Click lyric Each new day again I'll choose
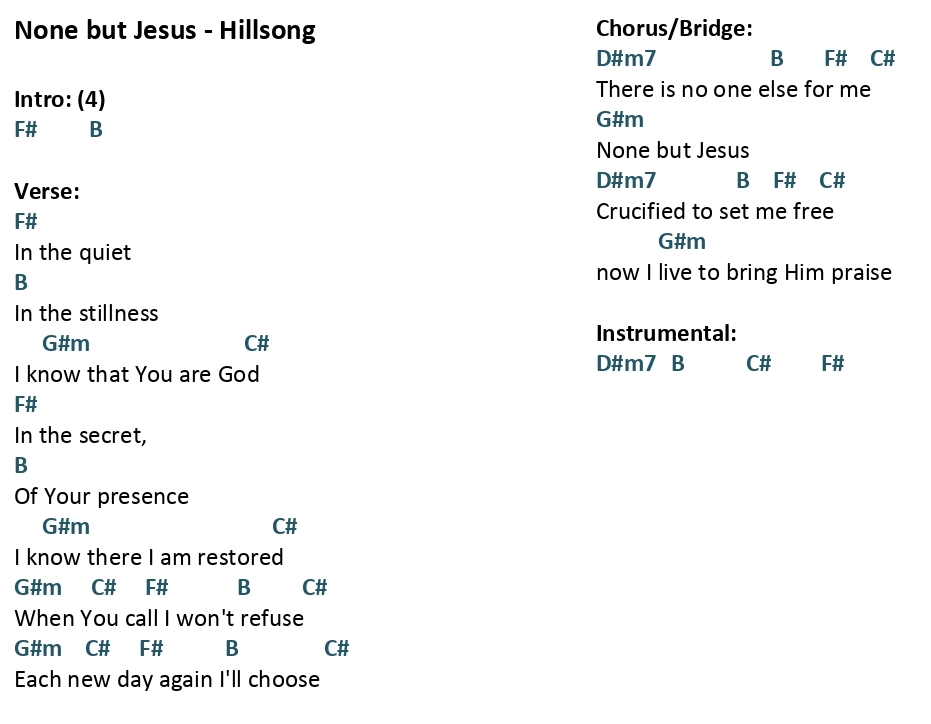Screen dimensions: 931x724 click(167, 679)
